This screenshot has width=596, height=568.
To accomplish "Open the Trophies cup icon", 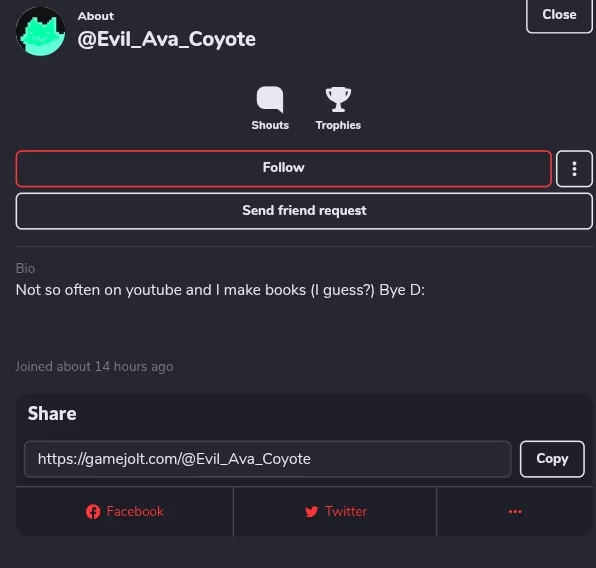I will pos(338,100).
